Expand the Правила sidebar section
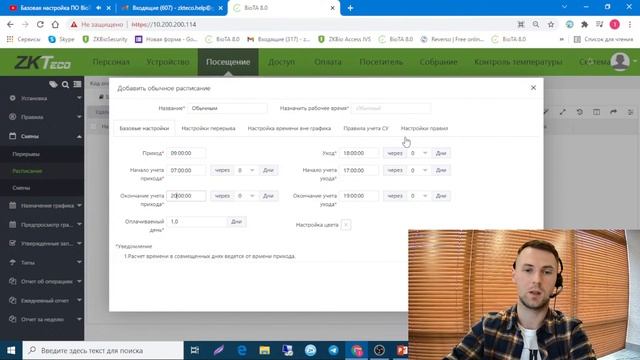The image size is (640, 360). point(42,117)
